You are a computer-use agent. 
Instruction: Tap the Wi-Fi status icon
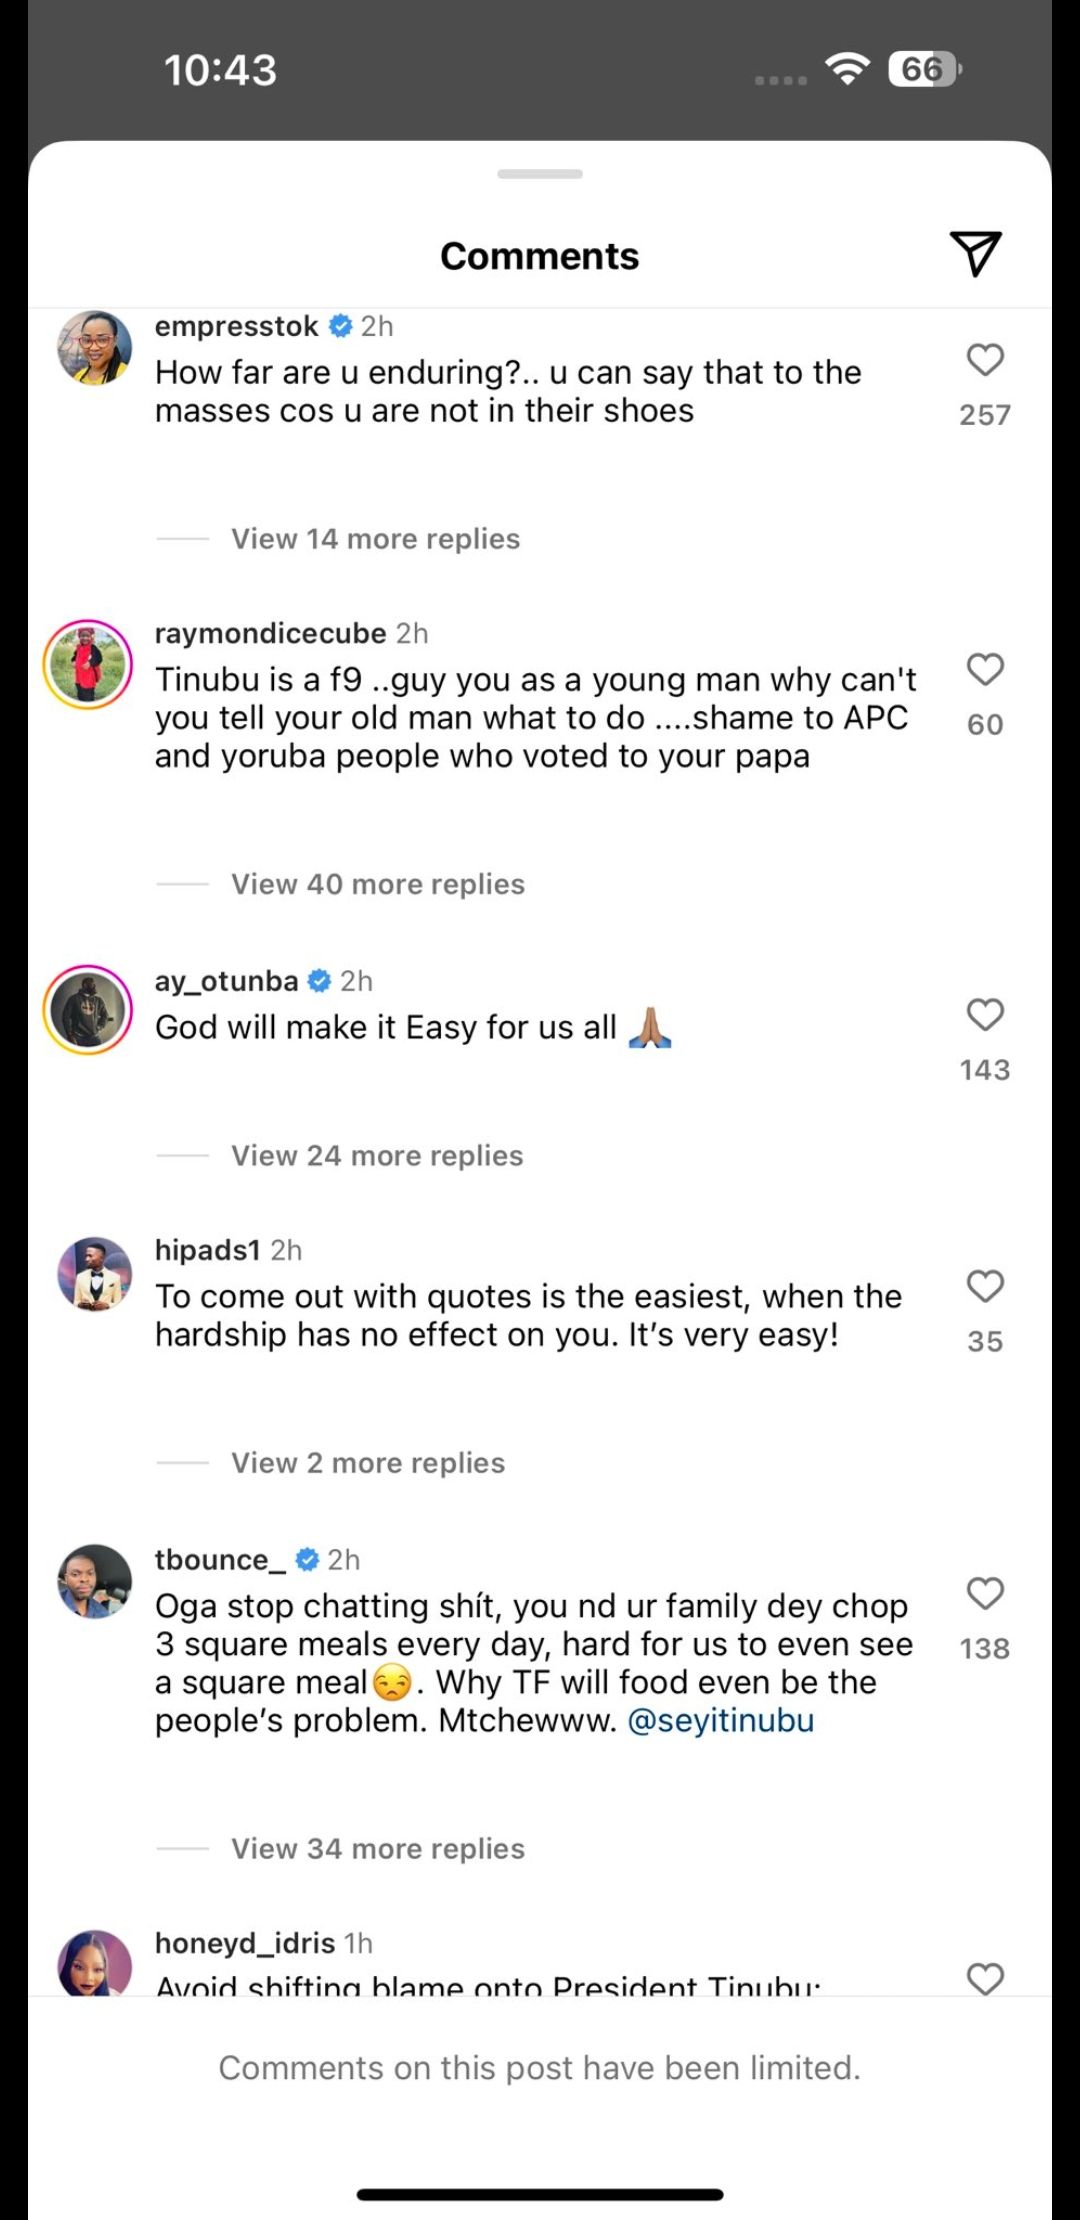coord(847,69)
